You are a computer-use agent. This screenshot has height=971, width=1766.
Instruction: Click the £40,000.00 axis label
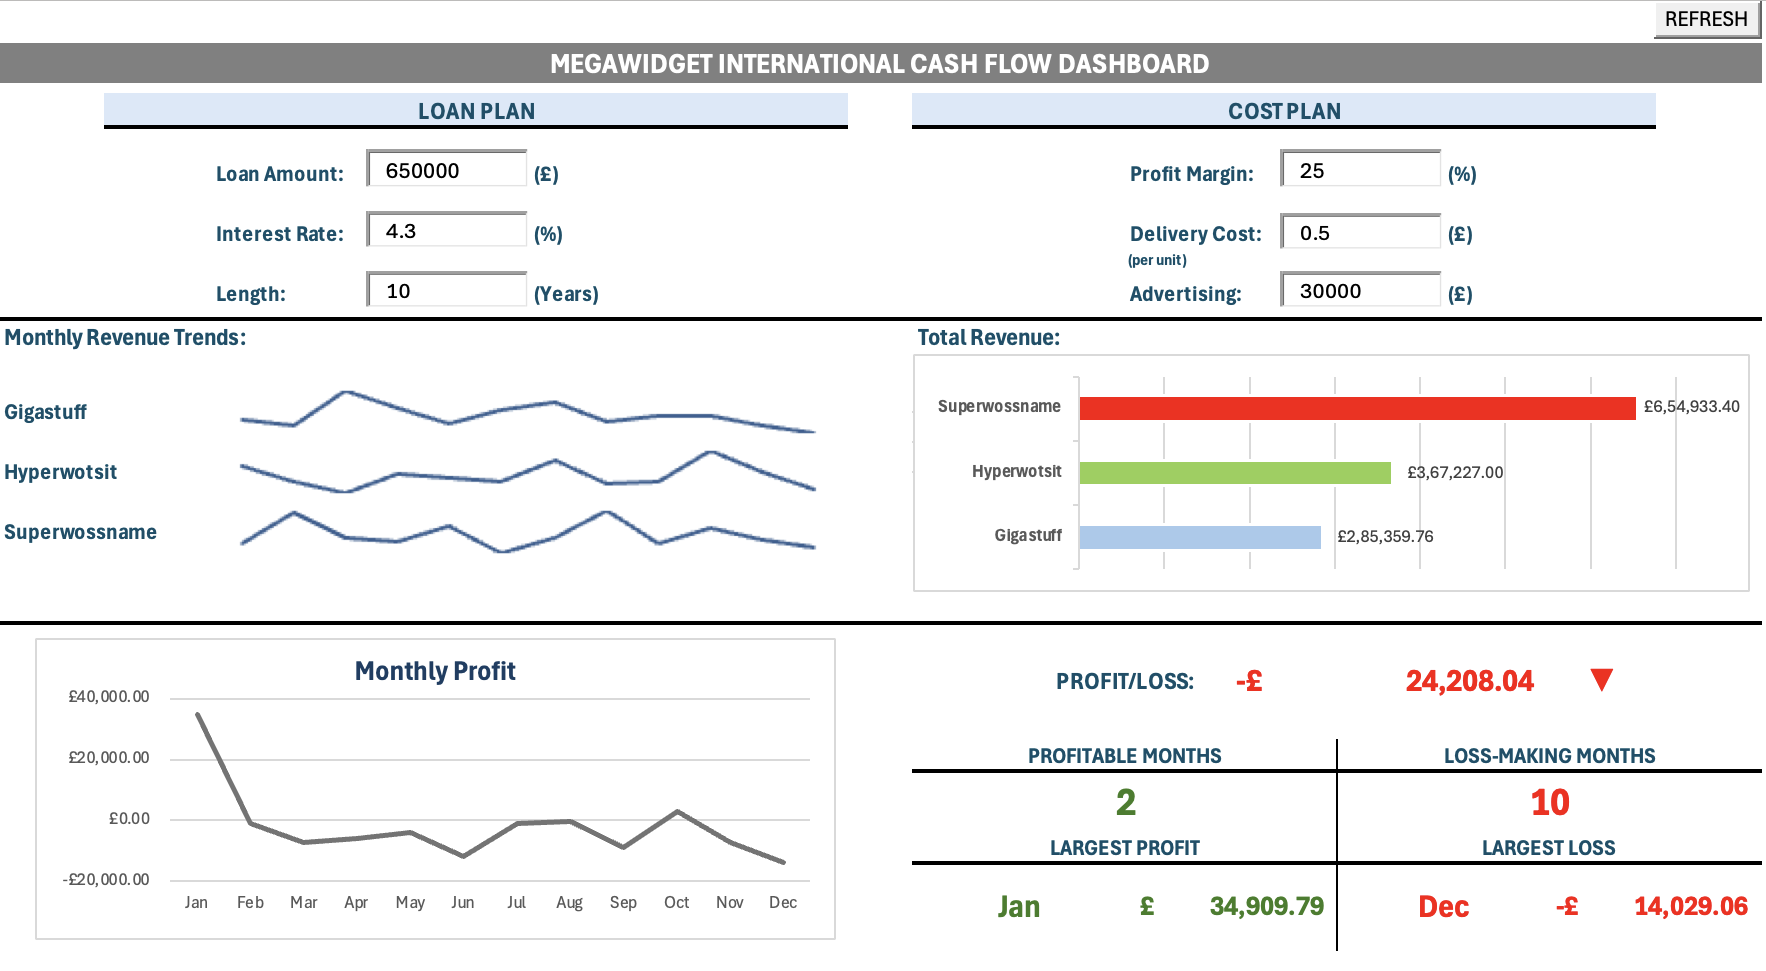109,697
